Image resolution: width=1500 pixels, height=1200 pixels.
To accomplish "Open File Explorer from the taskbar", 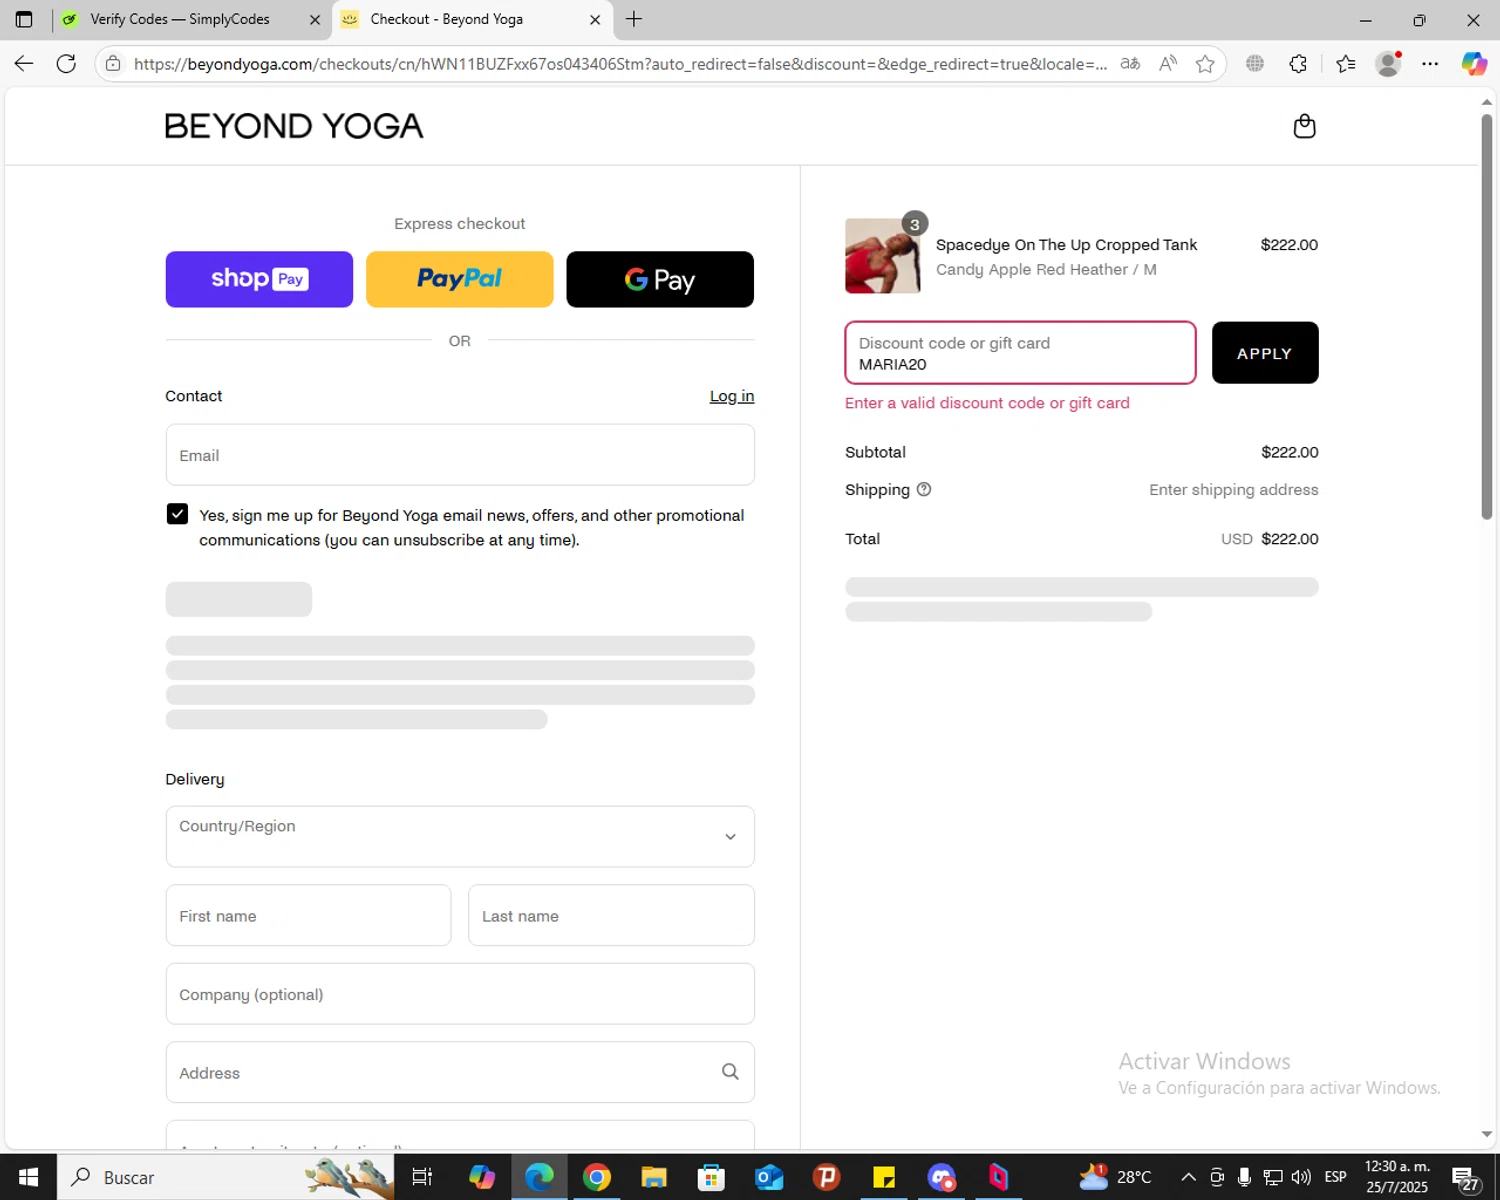I will tap(654, 1177).
